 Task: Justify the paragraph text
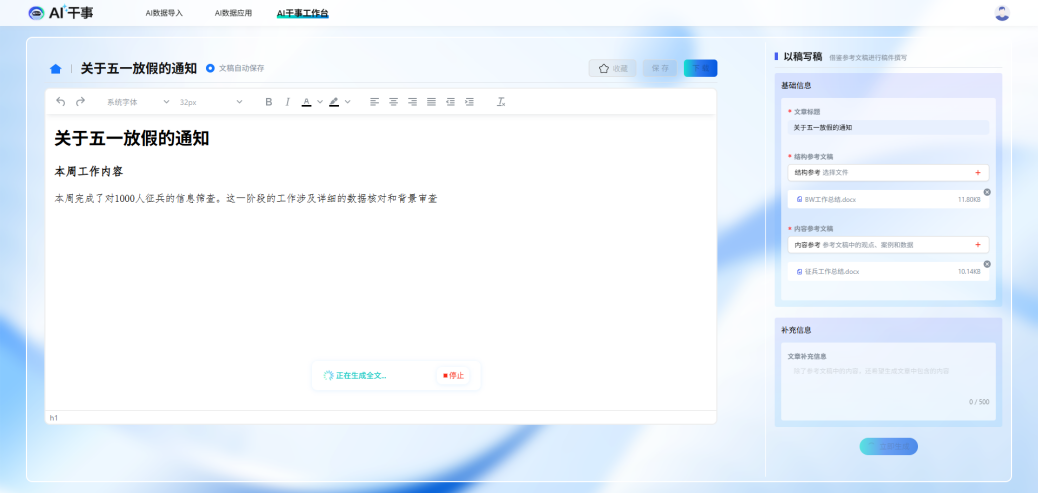coord(431,102)
